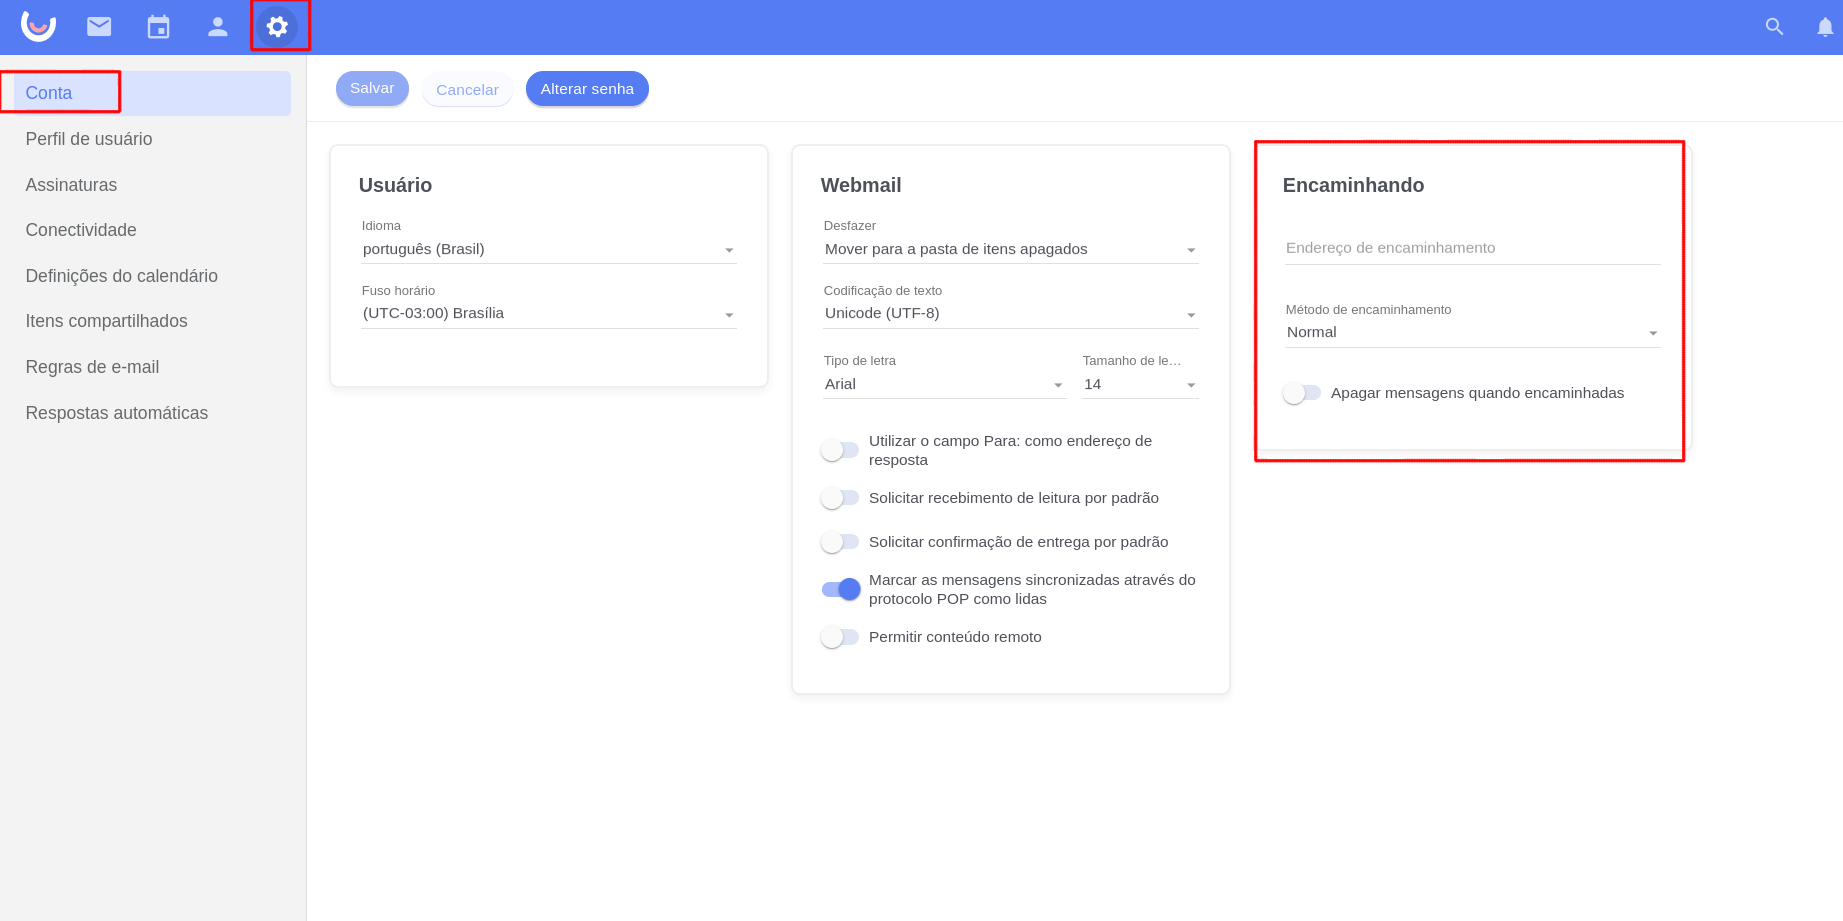
Task: Click the app logo in top bar
Action: click(x=38, y=26)
